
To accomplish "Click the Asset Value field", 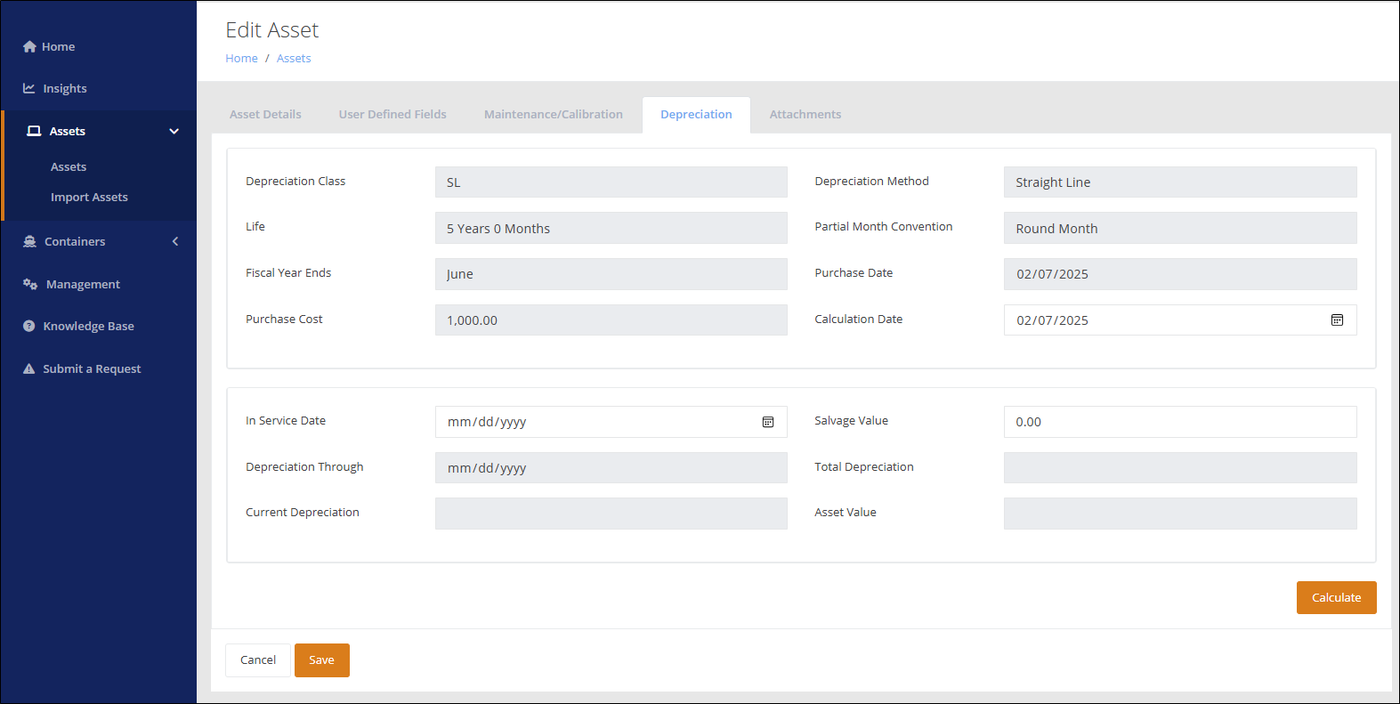I will [1180, 513].
